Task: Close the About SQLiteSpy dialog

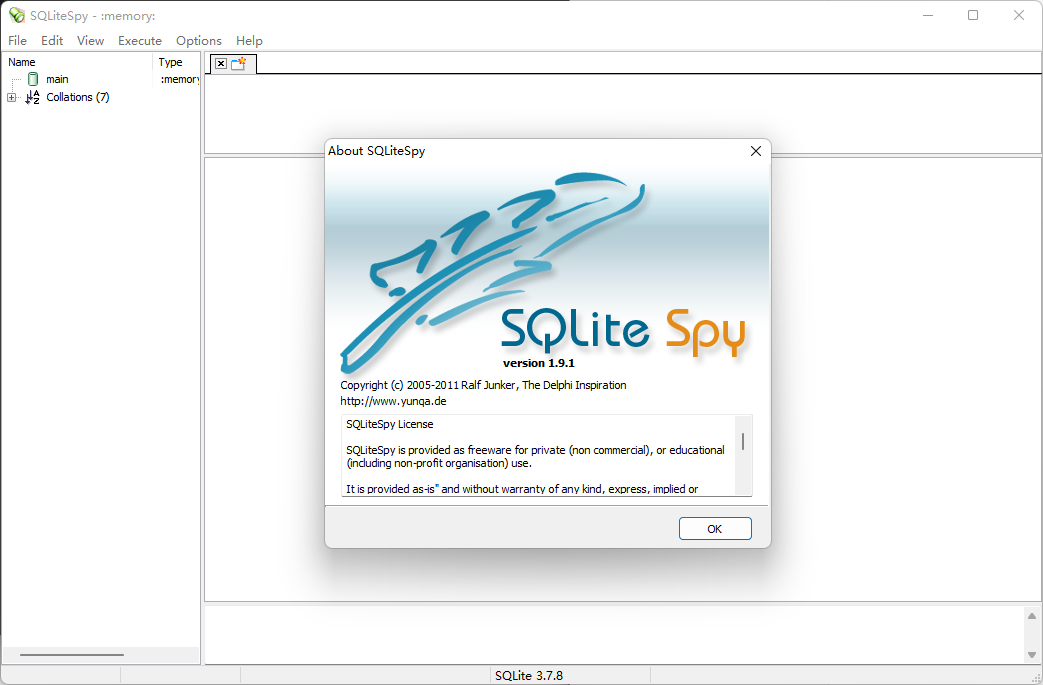Action: tap(756, 151)
